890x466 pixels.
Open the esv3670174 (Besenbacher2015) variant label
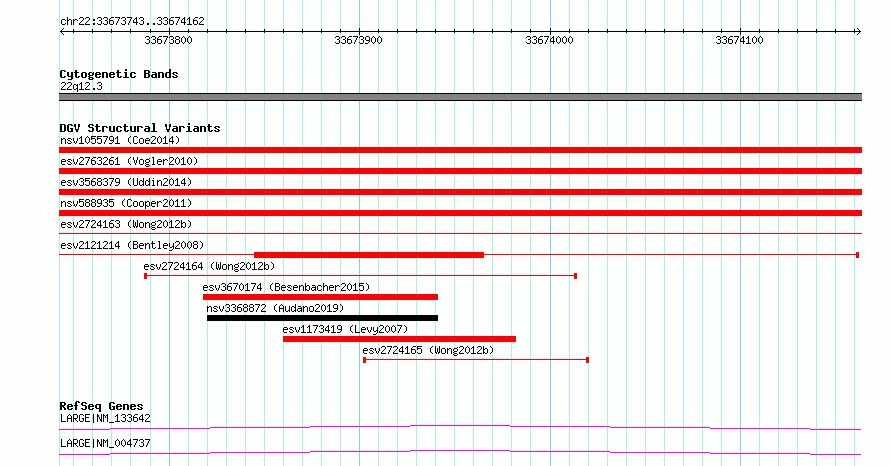(286, 287)
